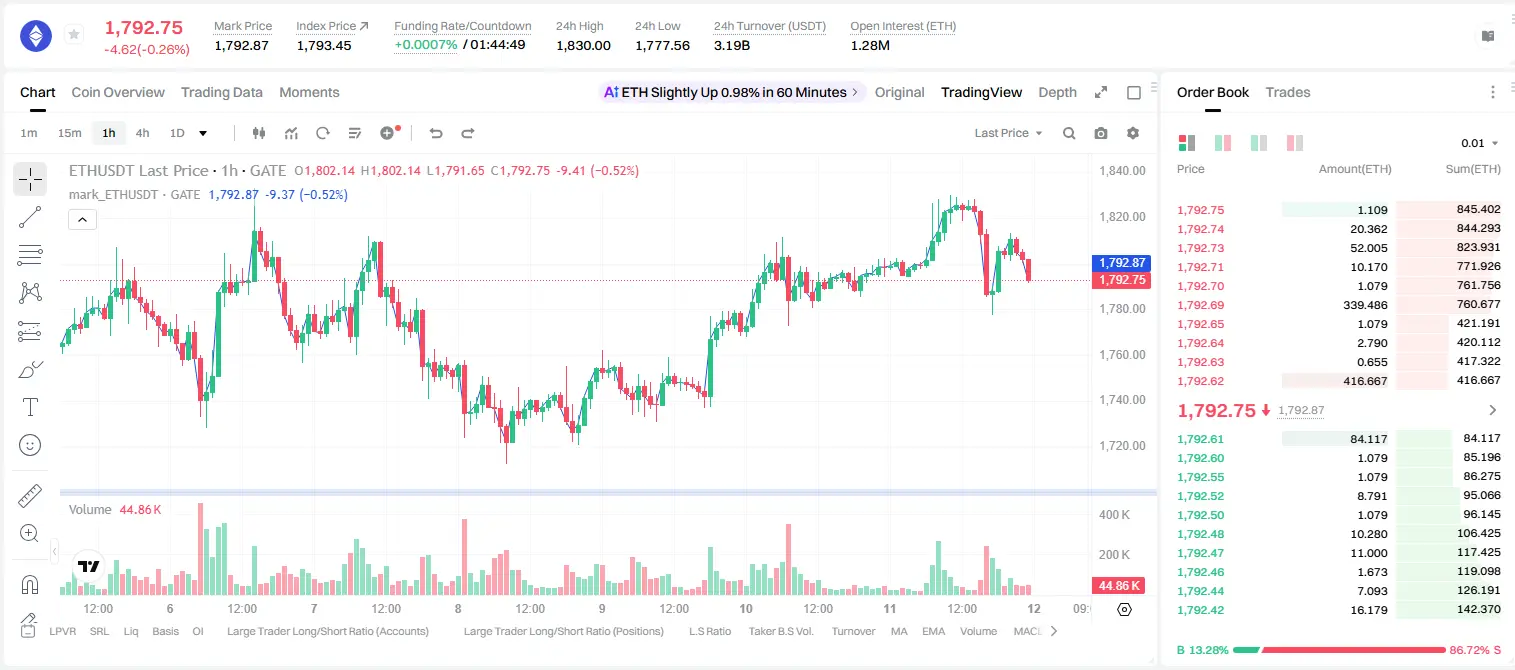Viewport: 1515px width, 670px height.
Task: Expand the 0.01 price precision dropdown
Action: coord(1480,143)
